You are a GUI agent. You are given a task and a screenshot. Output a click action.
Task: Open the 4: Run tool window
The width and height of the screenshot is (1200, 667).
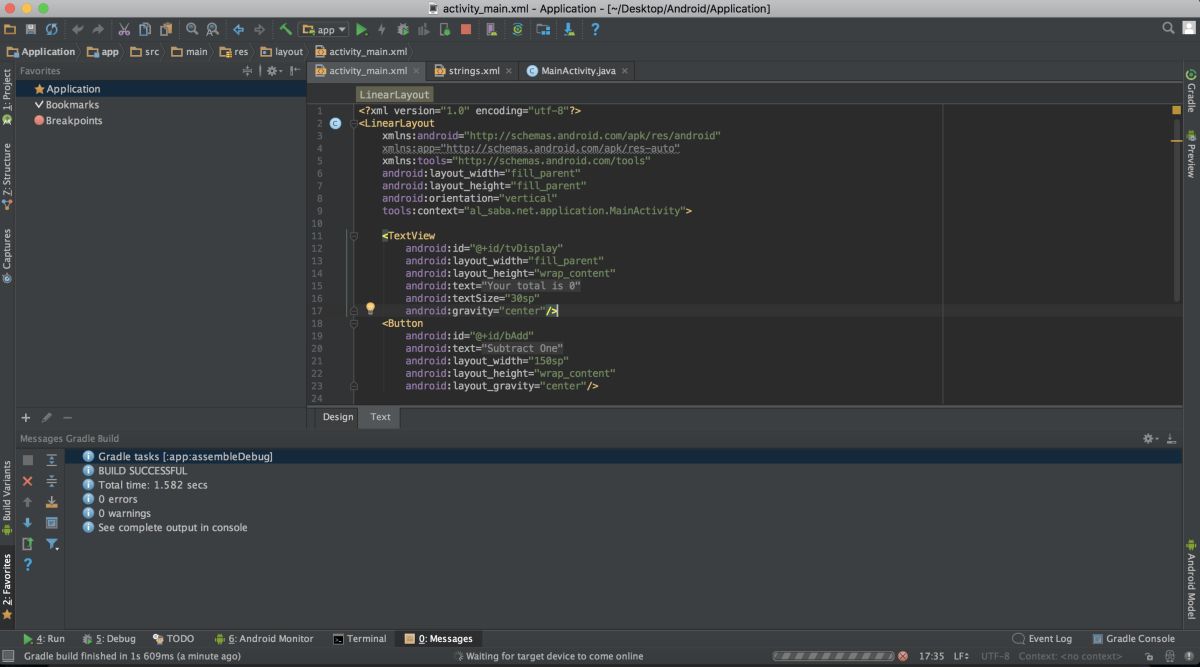click(x=44, y=638)
